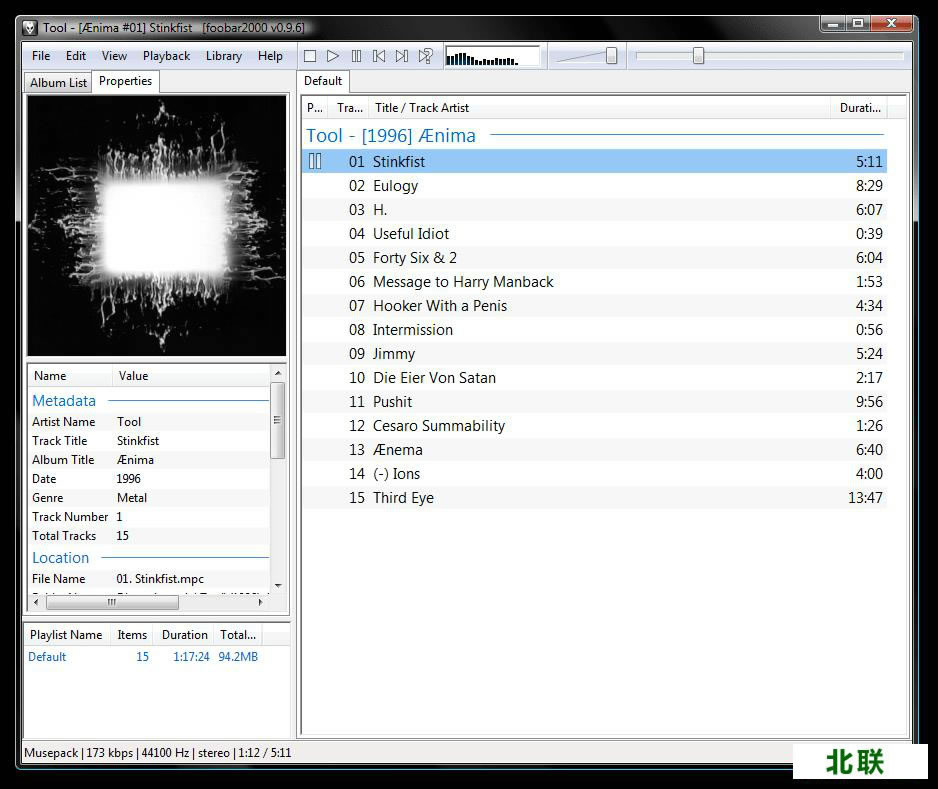Click the Pause icon

click(x=356, y=56)
